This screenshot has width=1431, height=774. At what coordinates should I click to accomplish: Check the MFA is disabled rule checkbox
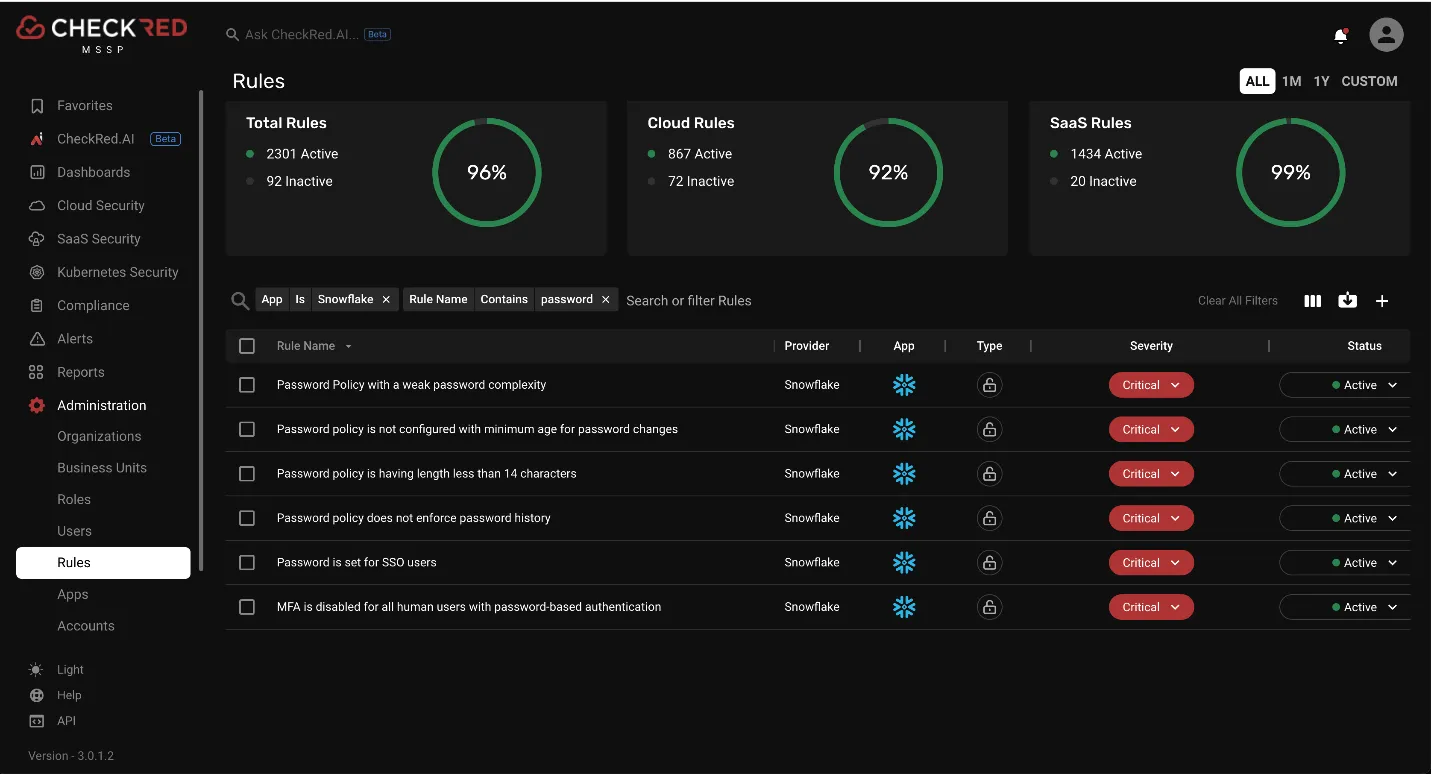(247, 607)
